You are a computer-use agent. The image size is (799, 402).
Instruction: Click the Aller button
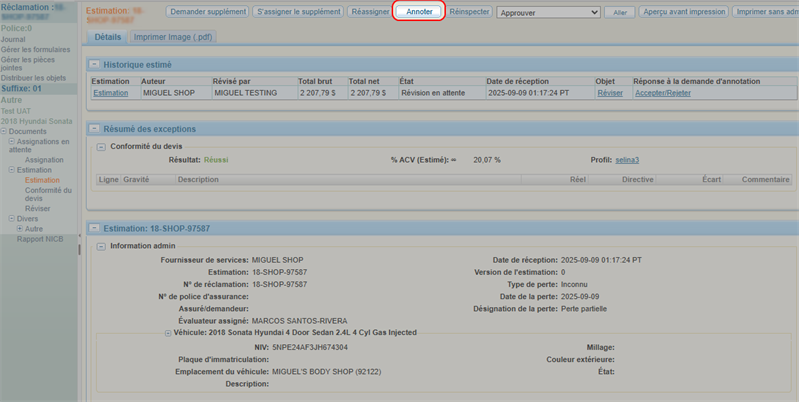pyautogui.click(x=620, y=13)
